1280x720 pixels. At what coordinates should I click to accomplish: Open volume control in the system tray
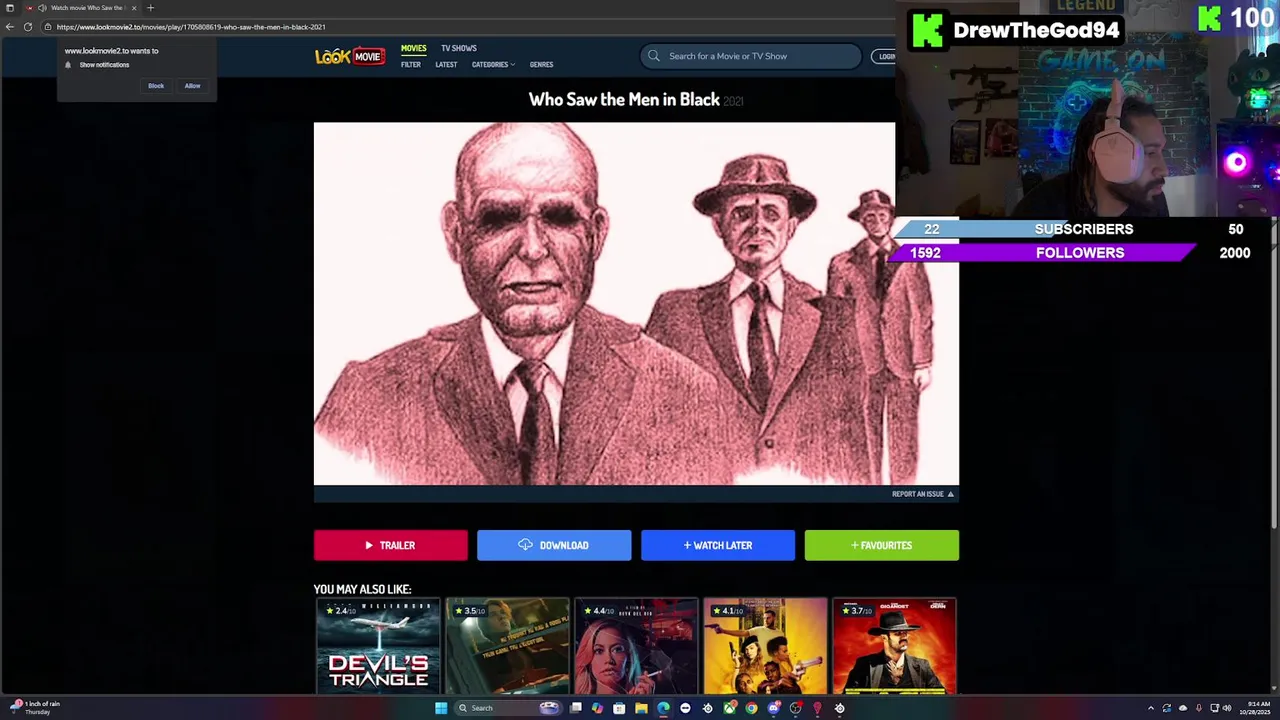pos(1227,708)
